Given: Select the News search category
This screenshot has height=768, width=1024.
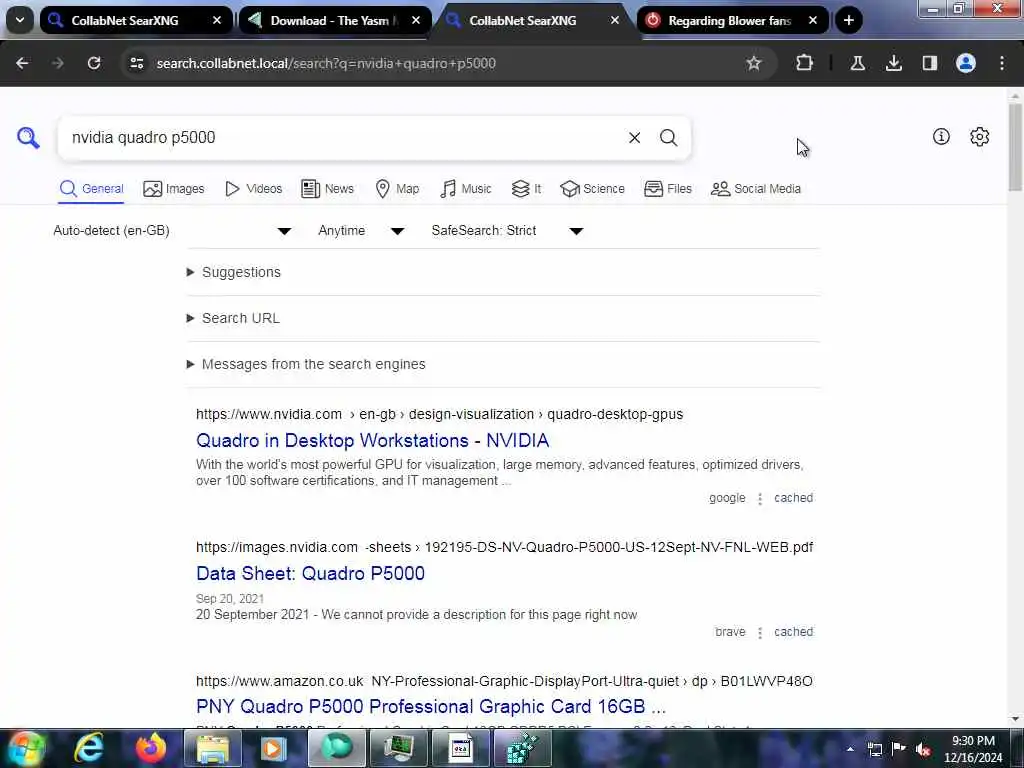Looking at the screenshot, I should pyautogui.click(x=327, y=189).
